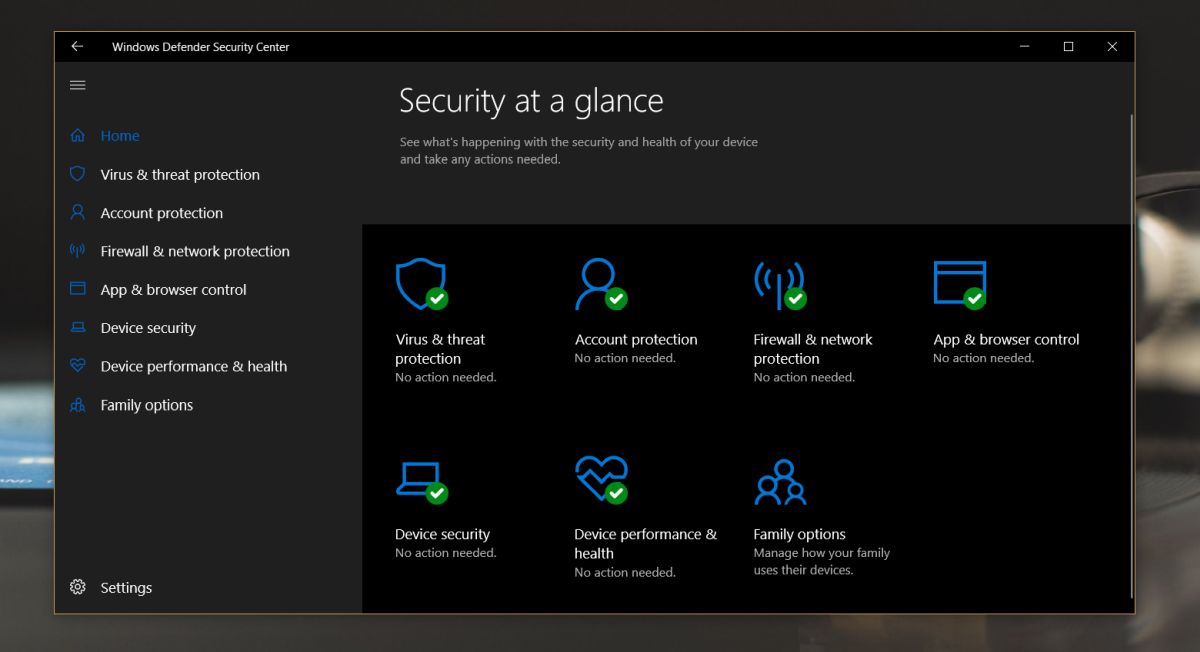
Task: Click 'Manage how your family uses their devices' text
Action: [821, 561]
